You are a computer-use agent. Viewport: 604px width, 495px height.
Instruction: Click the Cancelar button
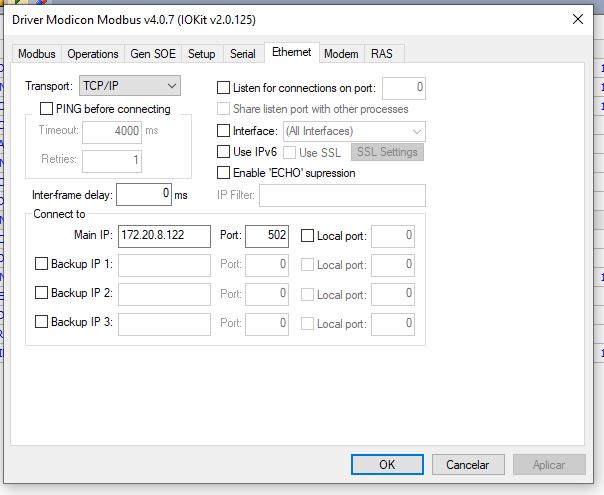coord(468,464)
